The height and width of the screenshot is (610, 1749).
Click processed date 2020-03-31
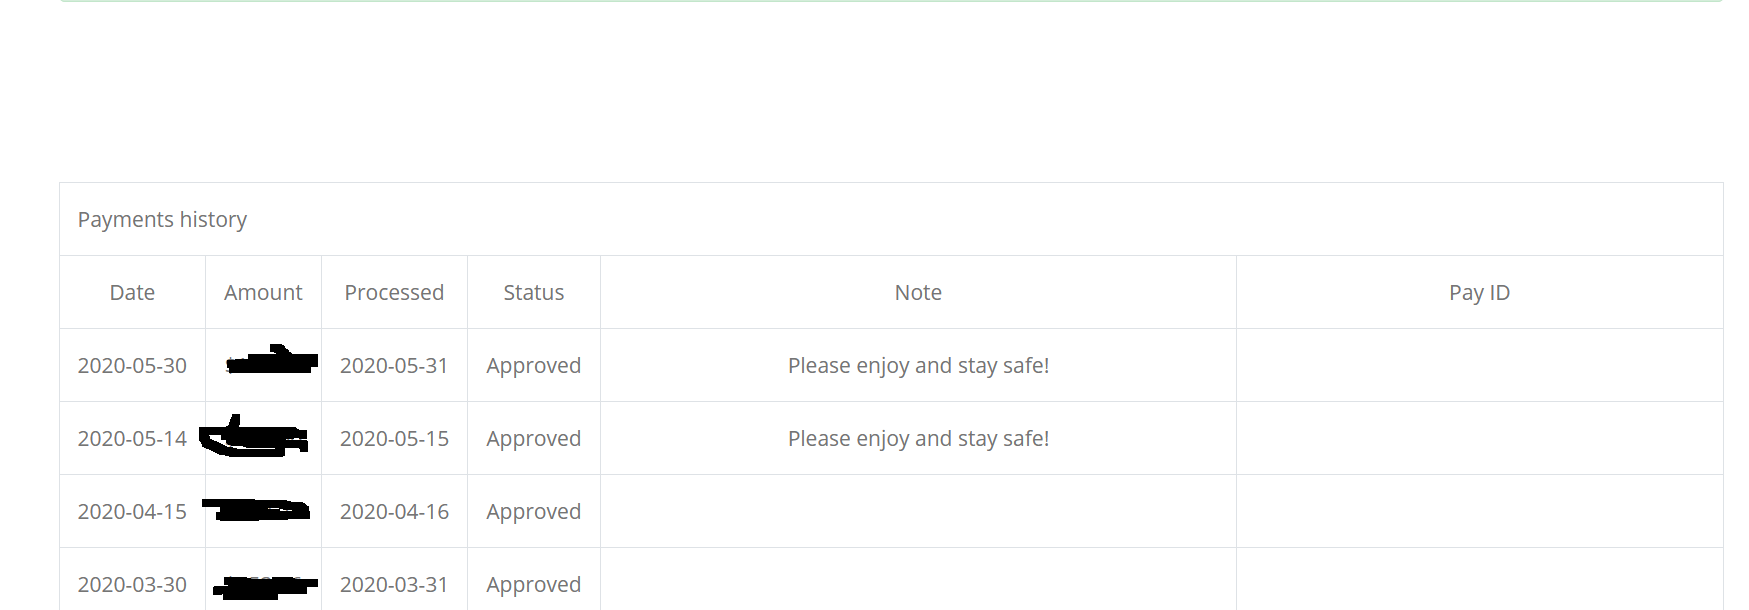394,585
